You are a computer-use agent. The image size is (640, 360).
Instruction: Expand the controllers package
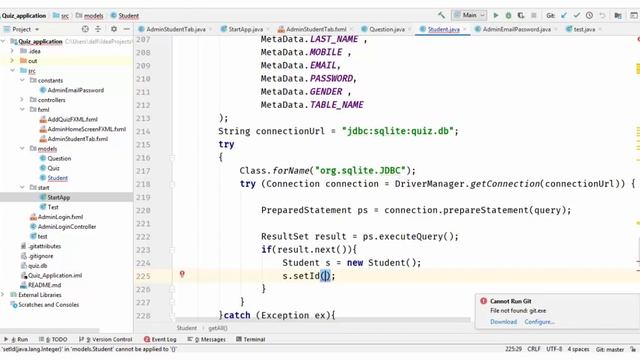(22, 100)
